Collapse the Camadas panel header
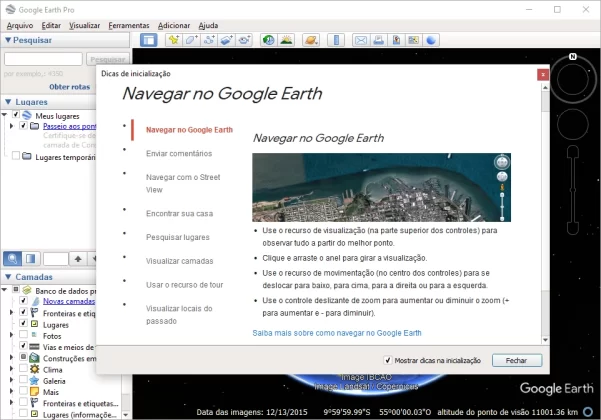The width and height of the screenshot is (601, 420). coord(8,277)
